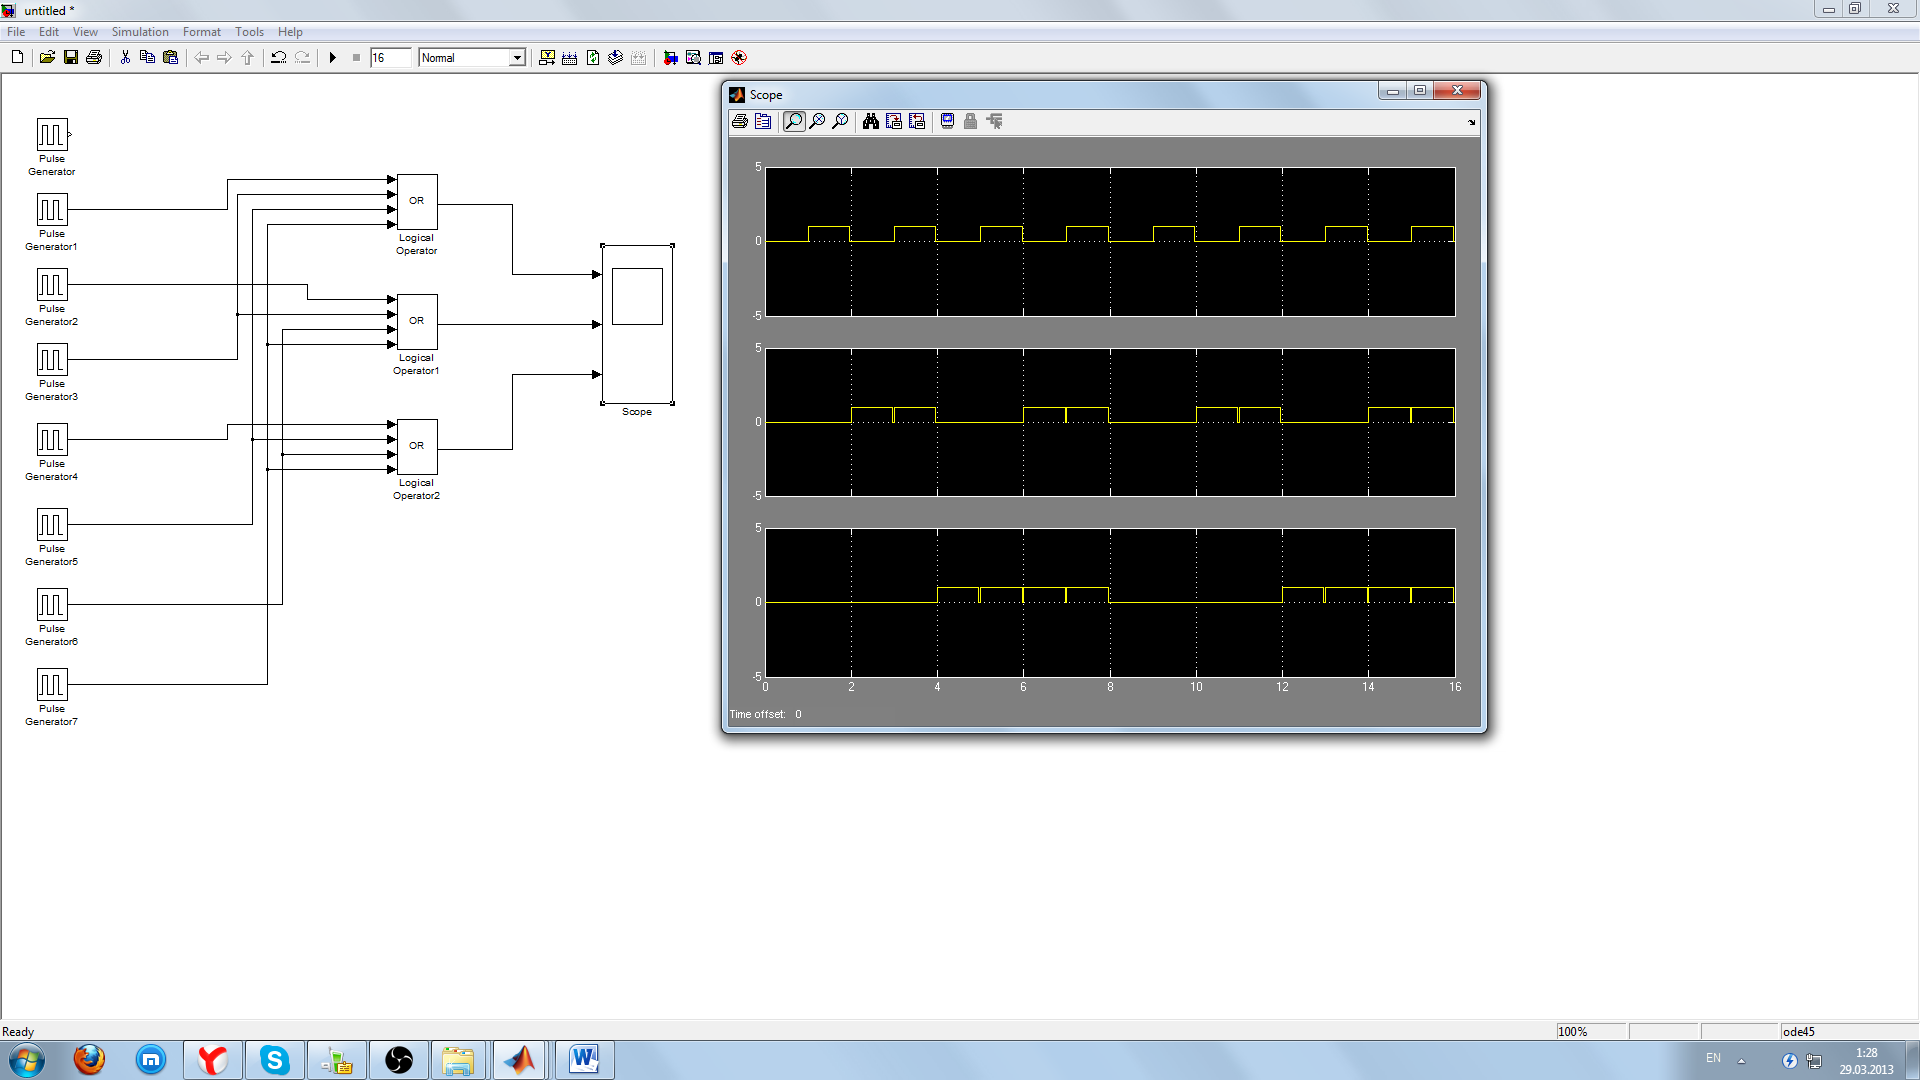This screenshot has height=1080, width=1920.
Task: Open a model file from toolbar
Action: click(47, 57)
